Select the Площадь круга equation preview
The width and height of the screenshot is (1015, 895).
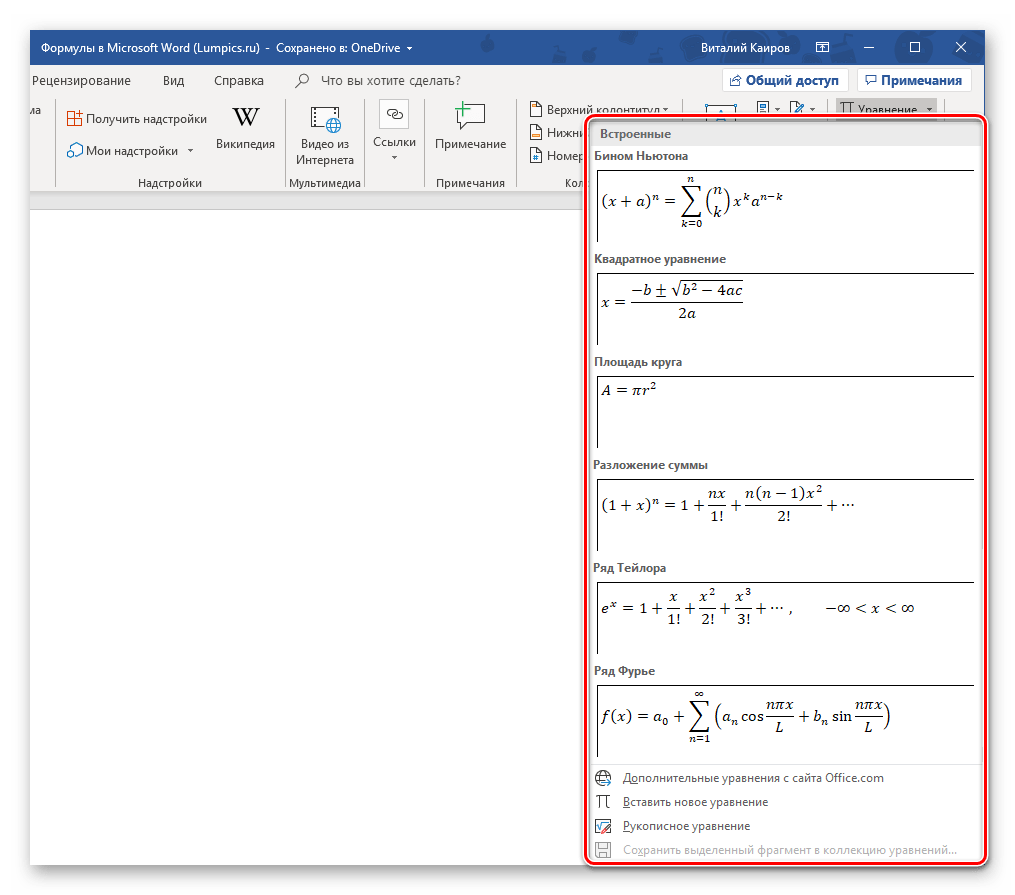tap(785, 411)
